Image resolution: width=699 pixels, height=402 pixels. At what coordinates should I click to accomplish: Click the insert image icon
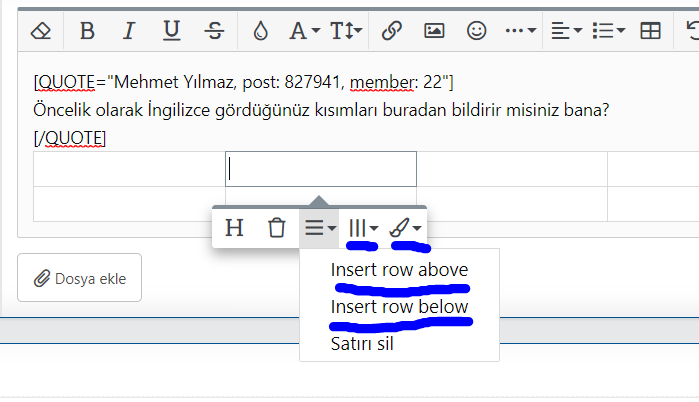click(x=434, y=31)
